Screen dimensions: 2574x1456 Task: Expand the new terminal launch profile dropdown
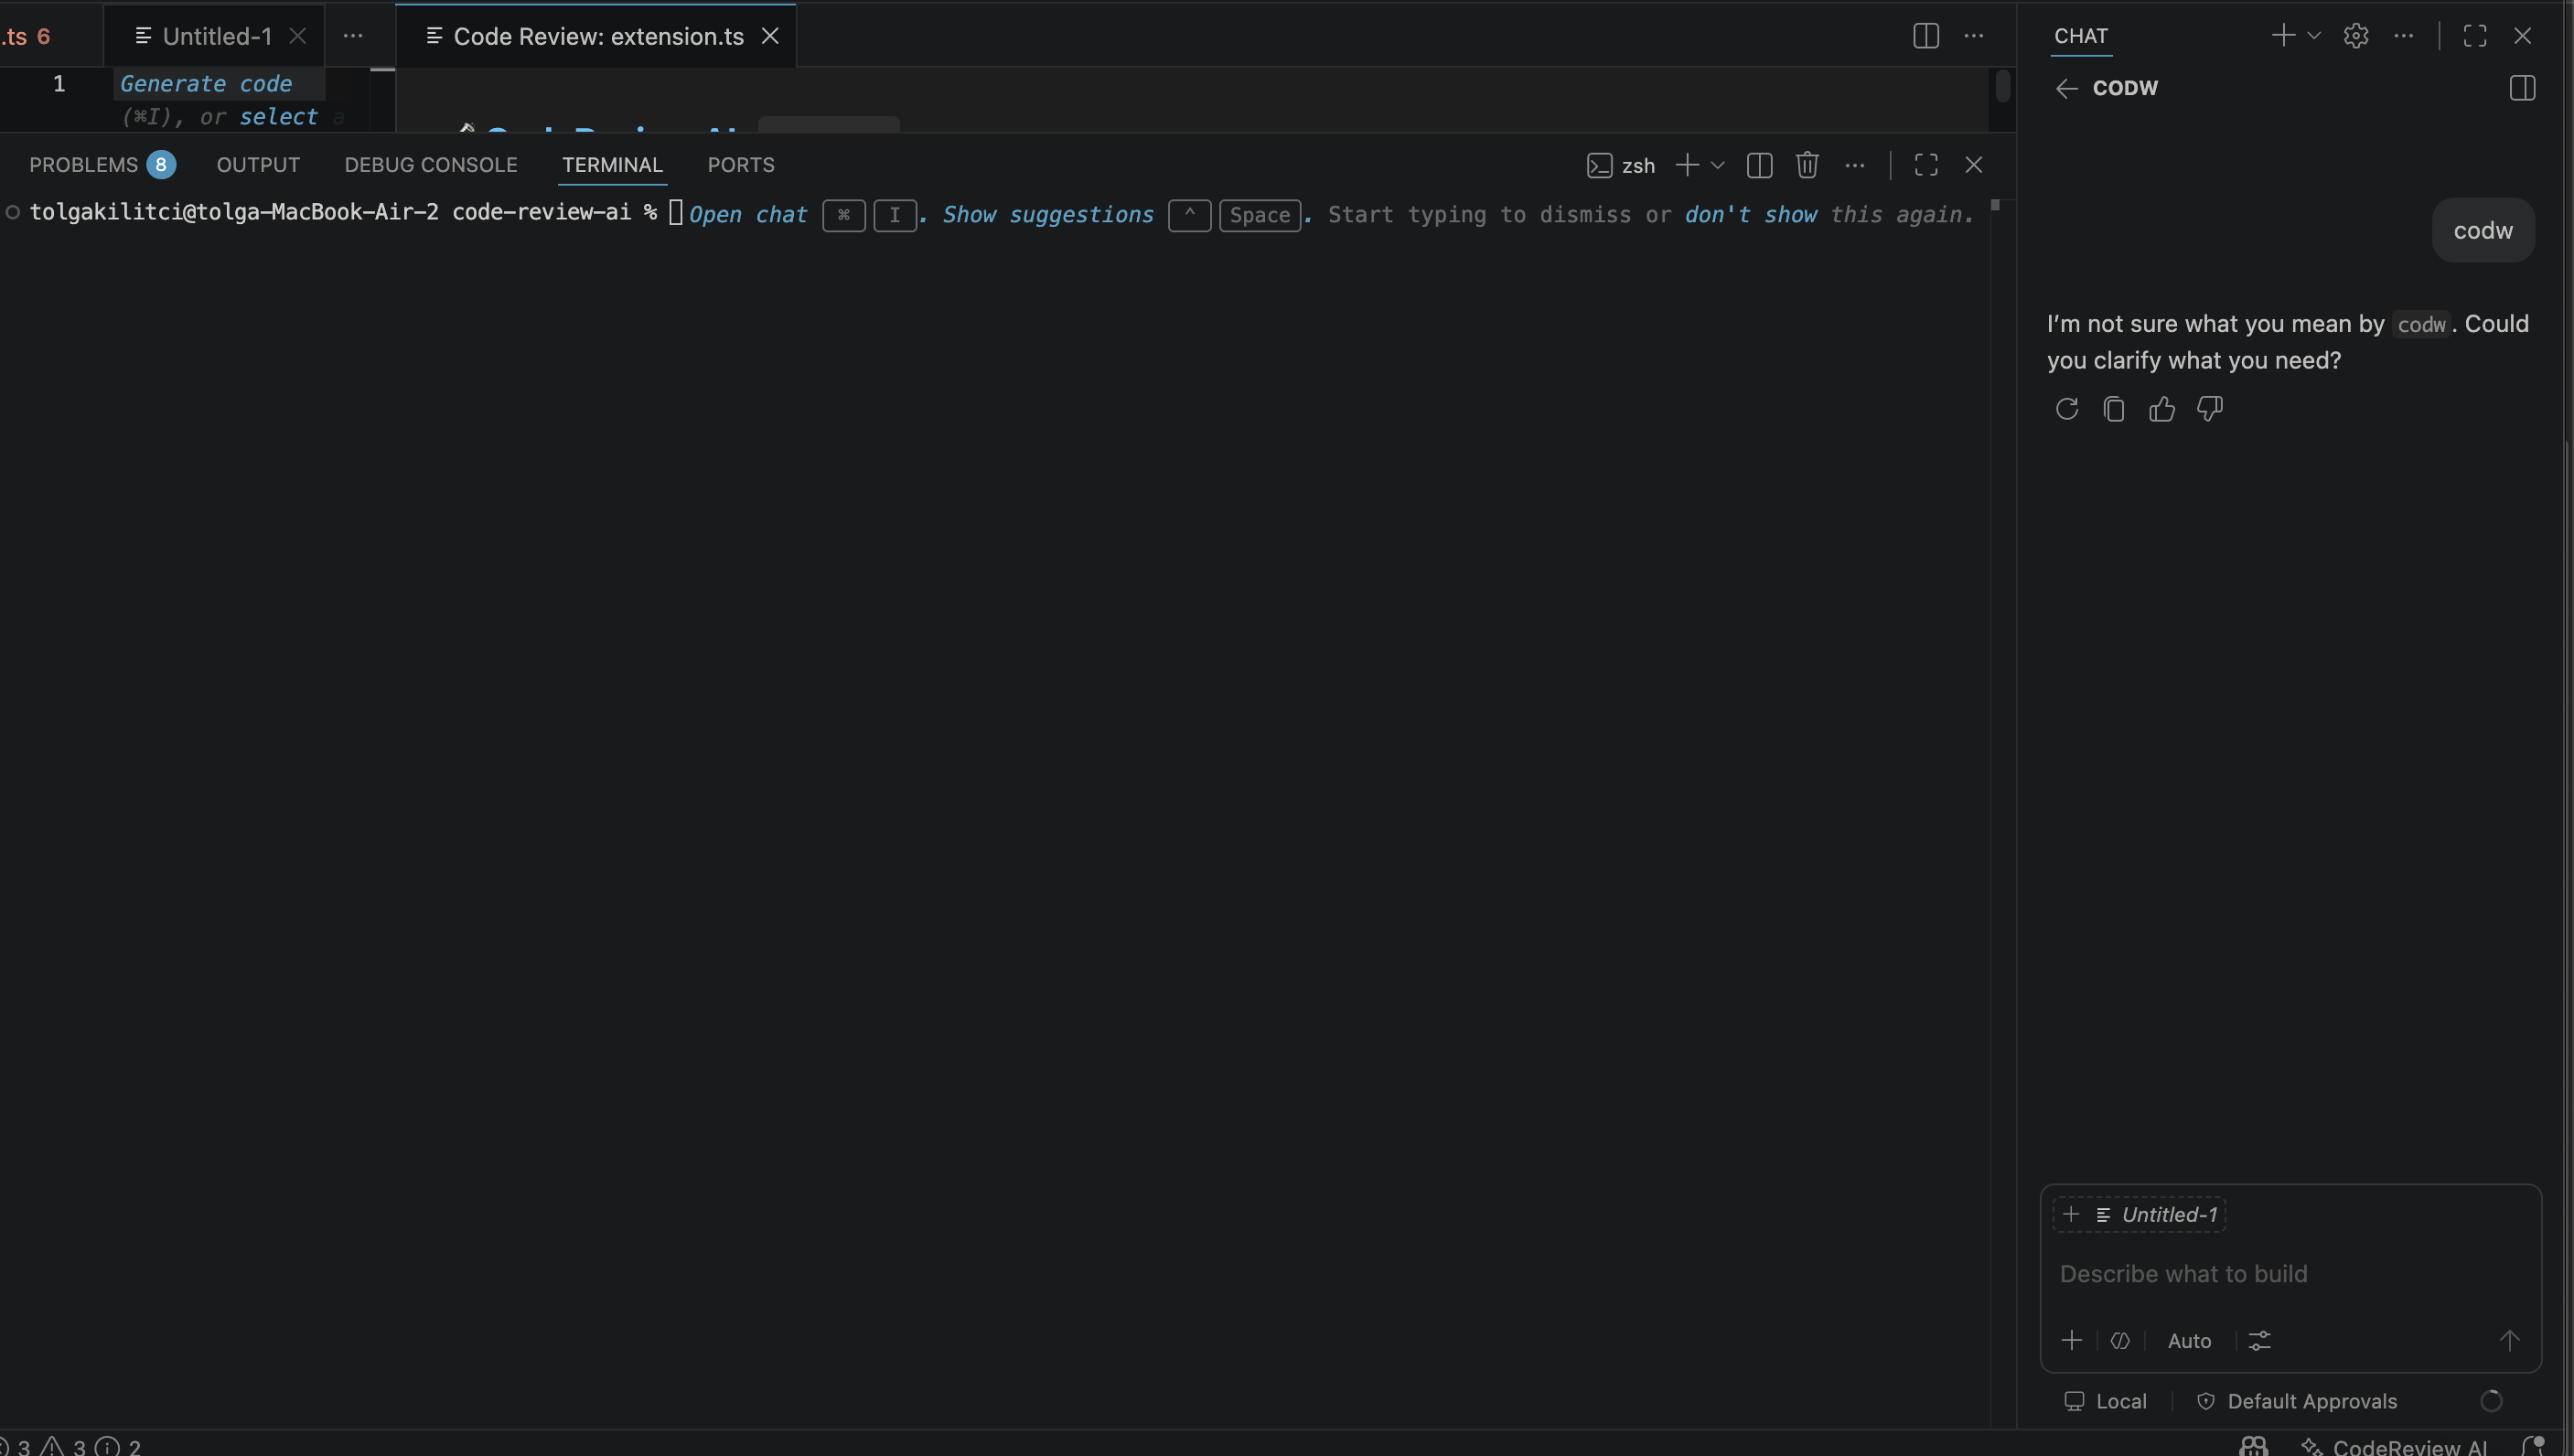1718,165
